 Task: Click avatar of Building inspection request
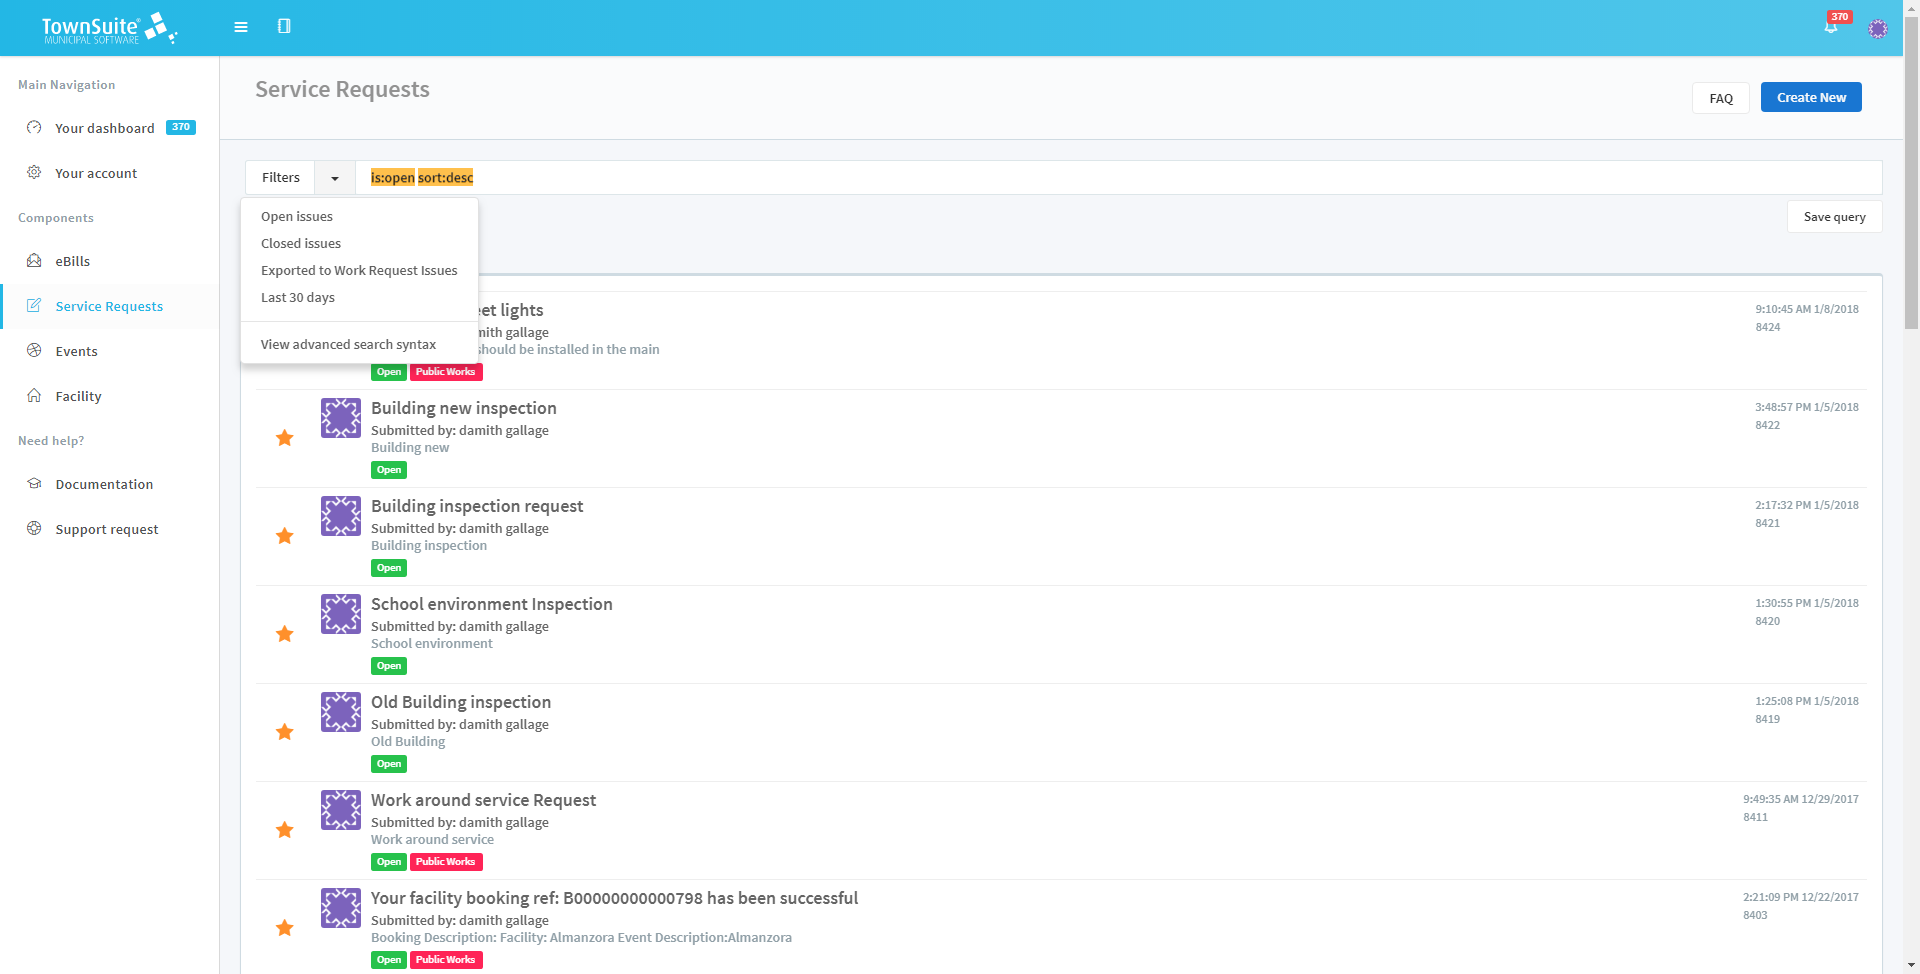[341, 516]
